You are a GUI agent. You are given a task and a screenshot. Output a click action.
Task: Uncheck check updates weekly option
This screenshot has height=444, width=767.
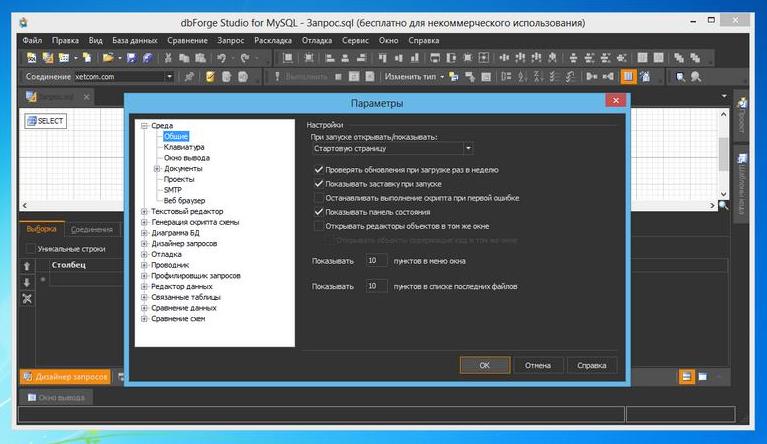click(318, 170)
